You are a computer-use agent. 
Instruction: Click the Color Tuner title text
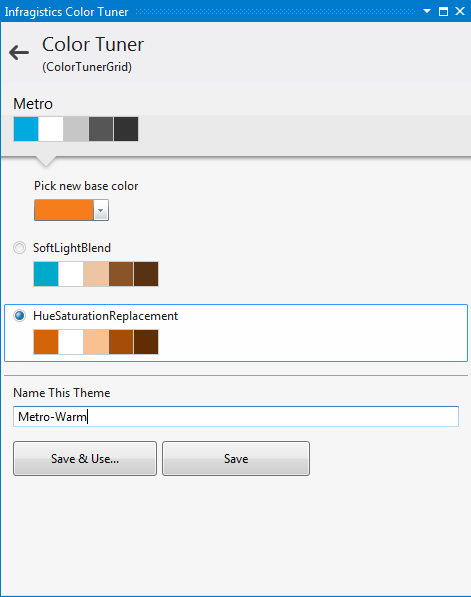coord(93,44)
